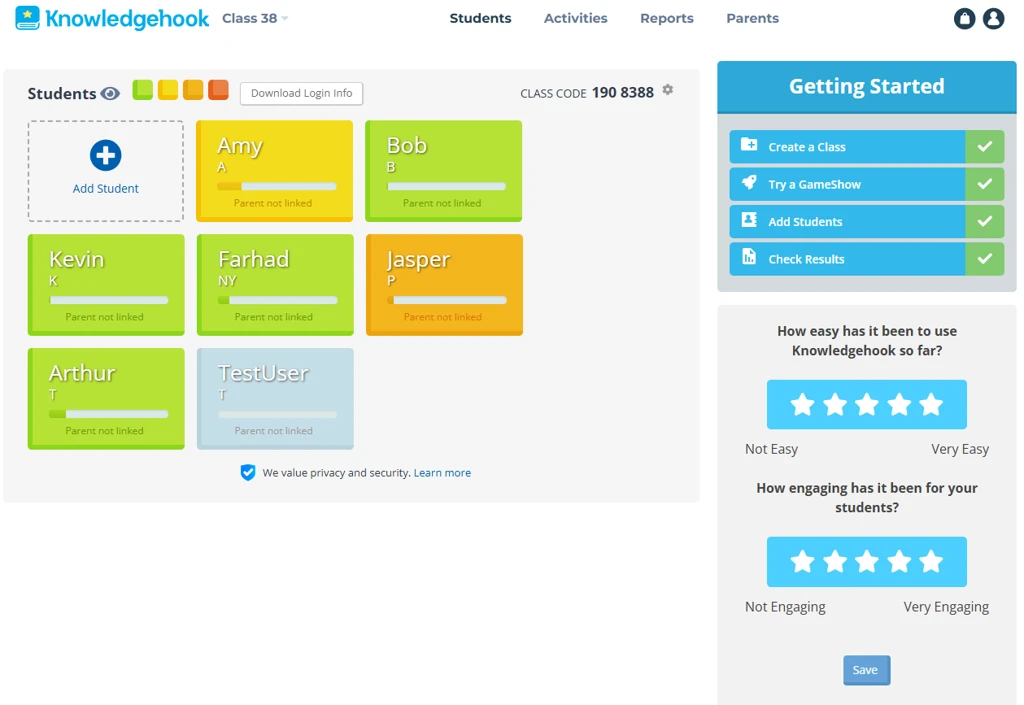Screen dimensions: 1024x705
Task: Open Amy's student card
Action: point(274,171)
